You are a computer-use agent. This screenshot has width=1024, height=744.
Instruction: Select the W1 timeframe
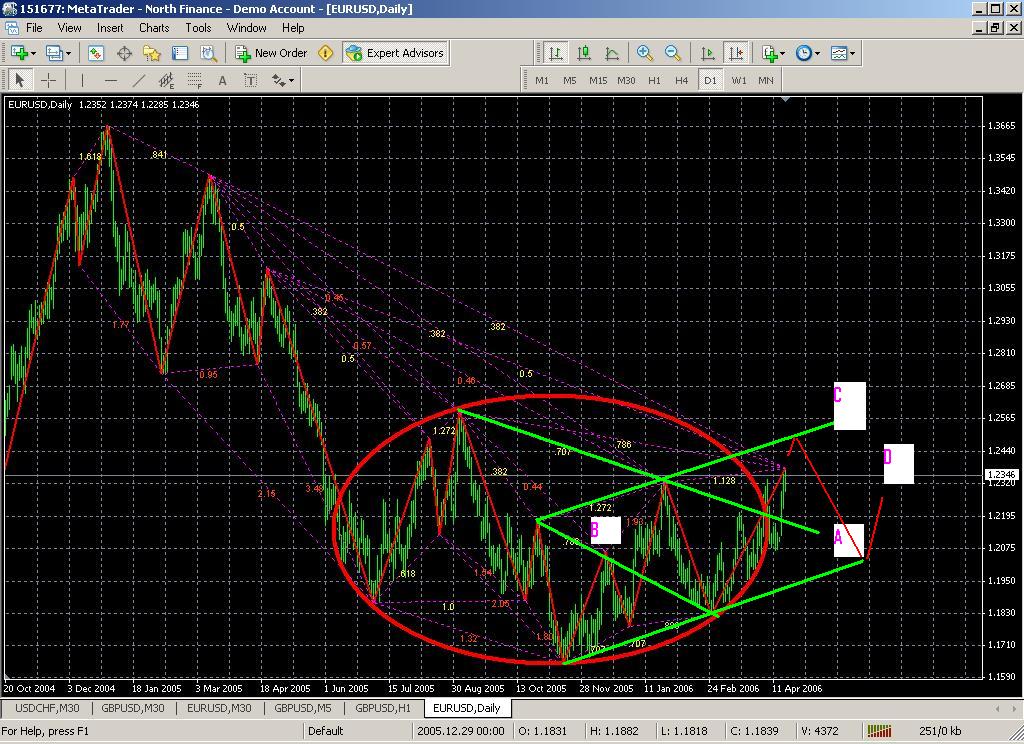coord(739,80)
